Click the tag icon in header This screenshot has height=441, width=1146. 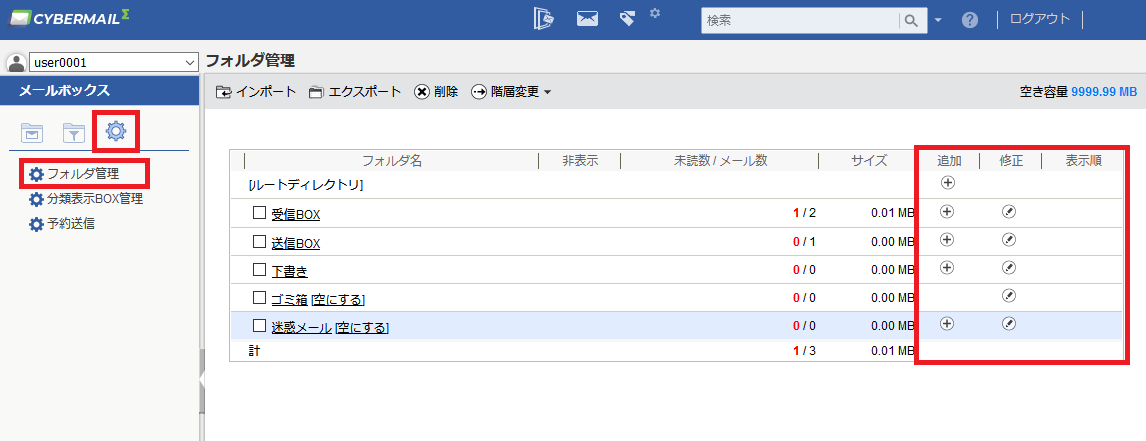click(626, 19)
